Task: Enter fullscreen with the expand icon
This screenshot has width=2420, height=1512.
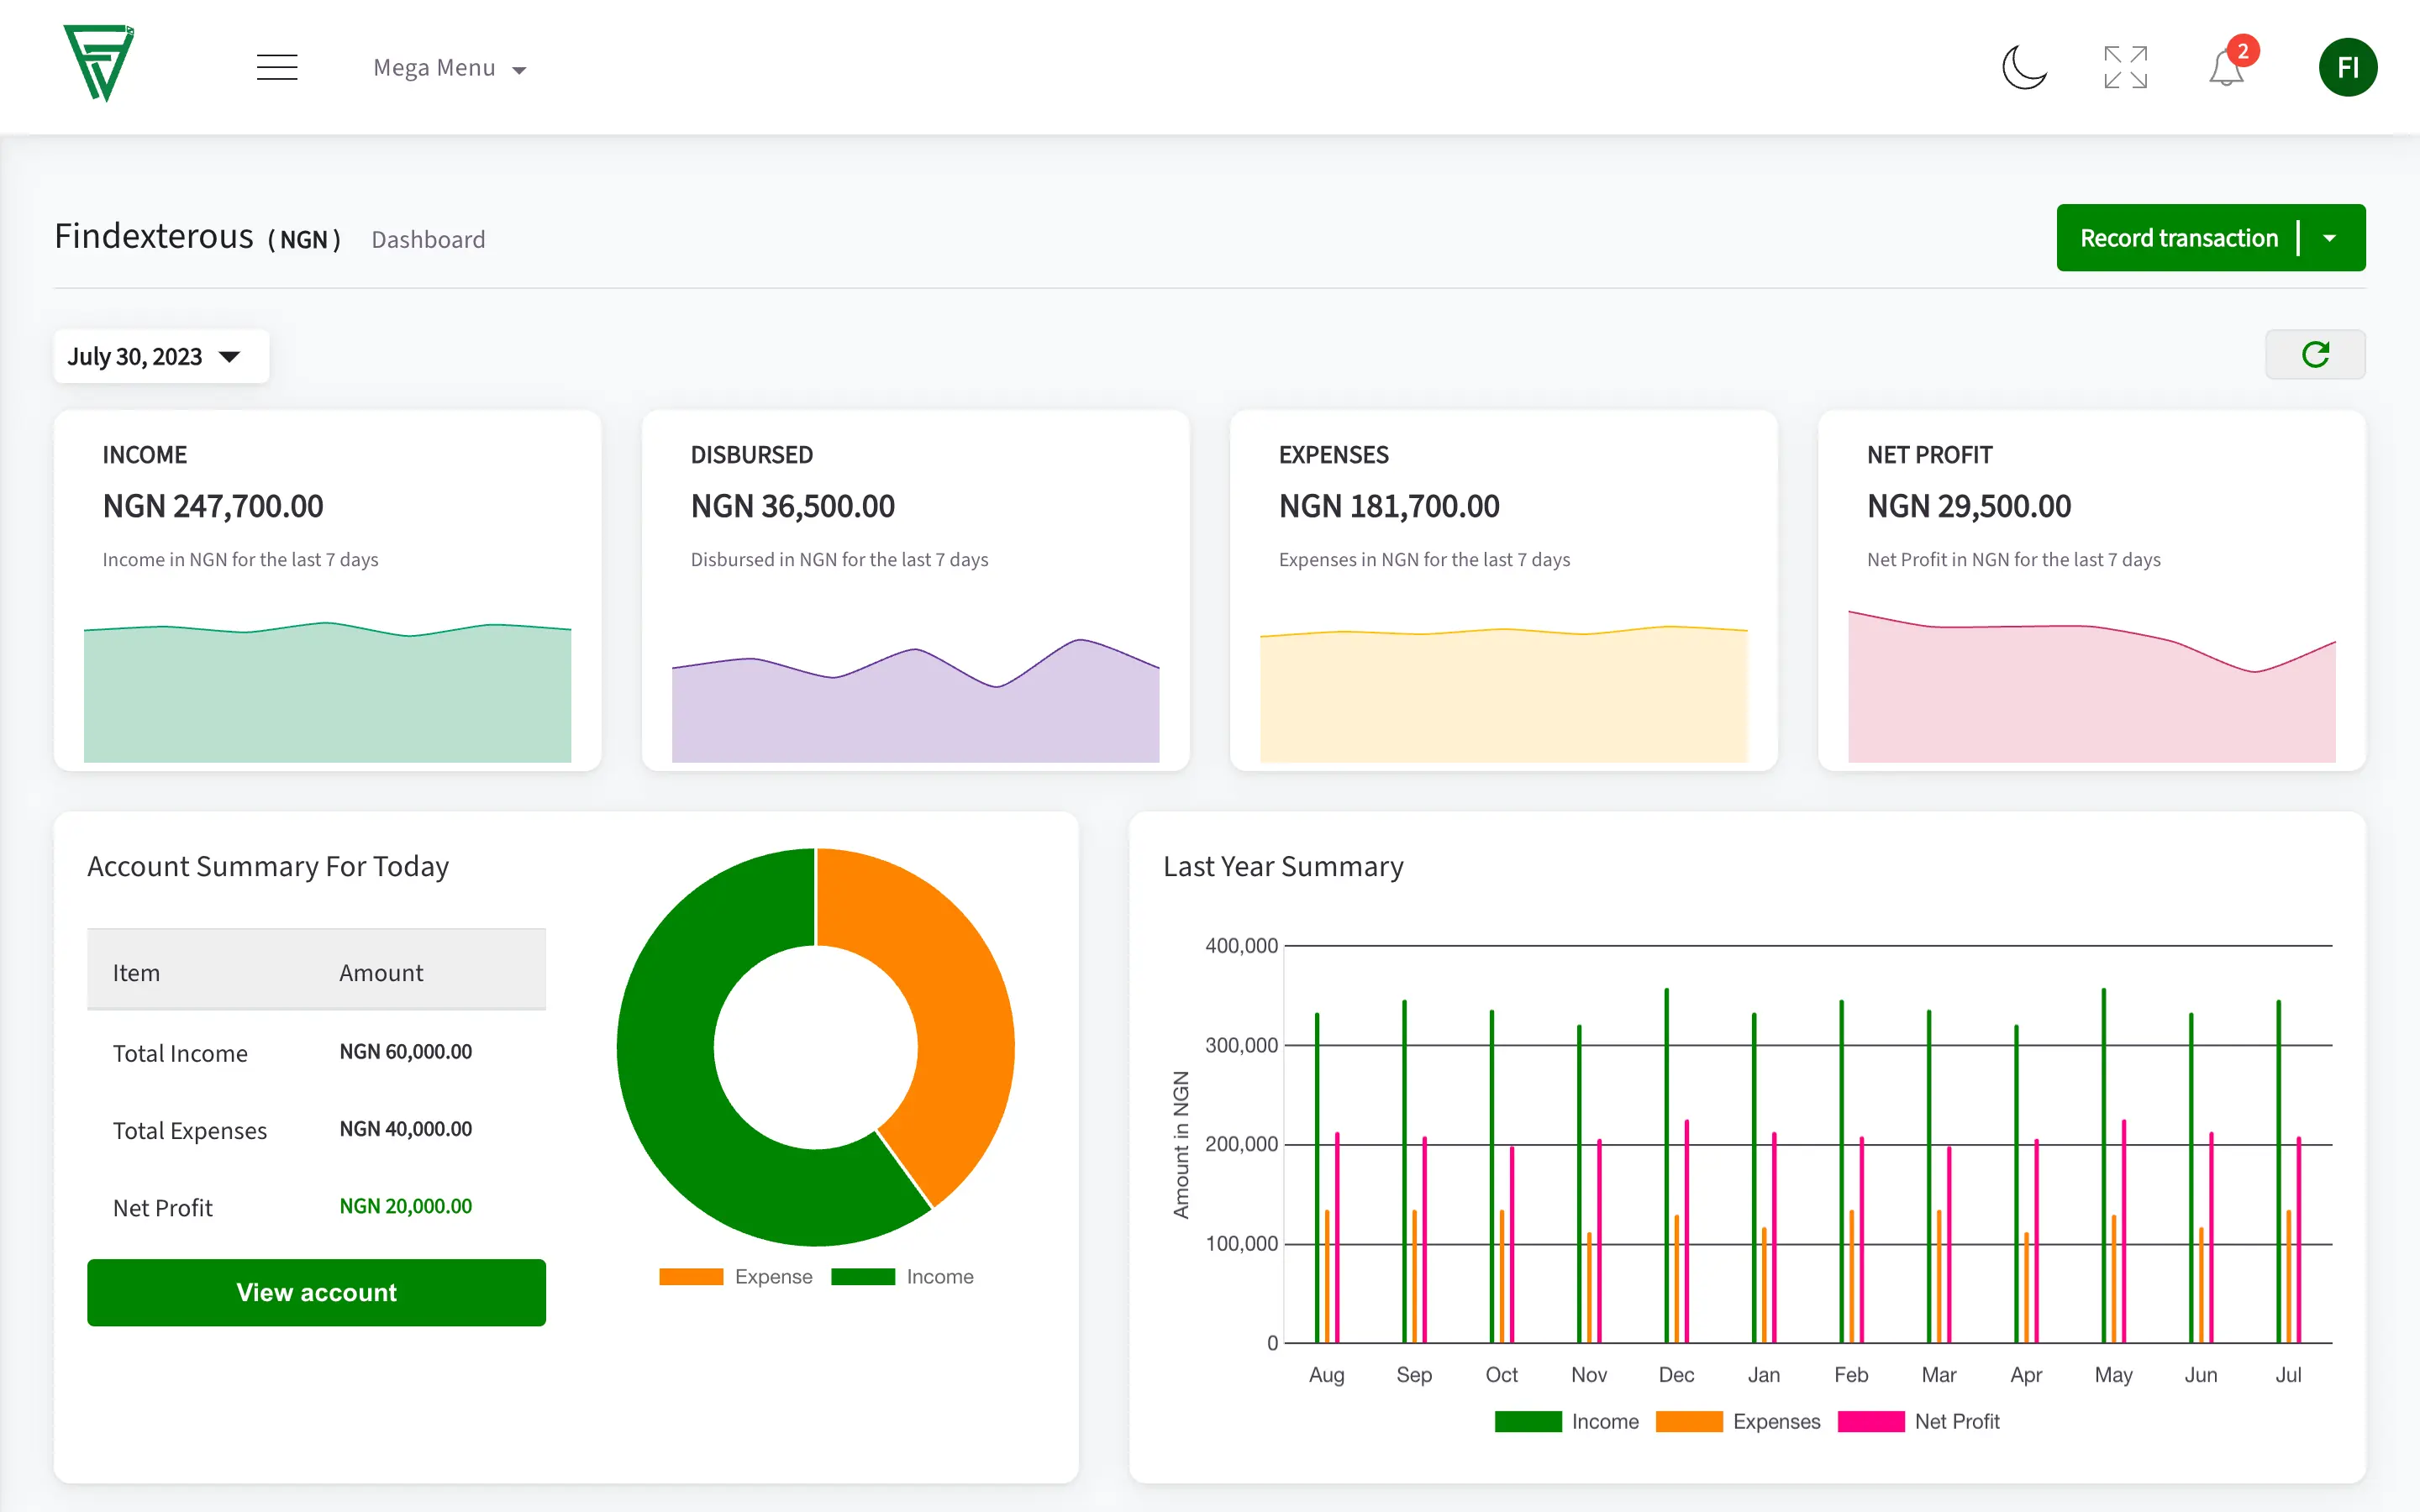Action: tap(2125, 67)
